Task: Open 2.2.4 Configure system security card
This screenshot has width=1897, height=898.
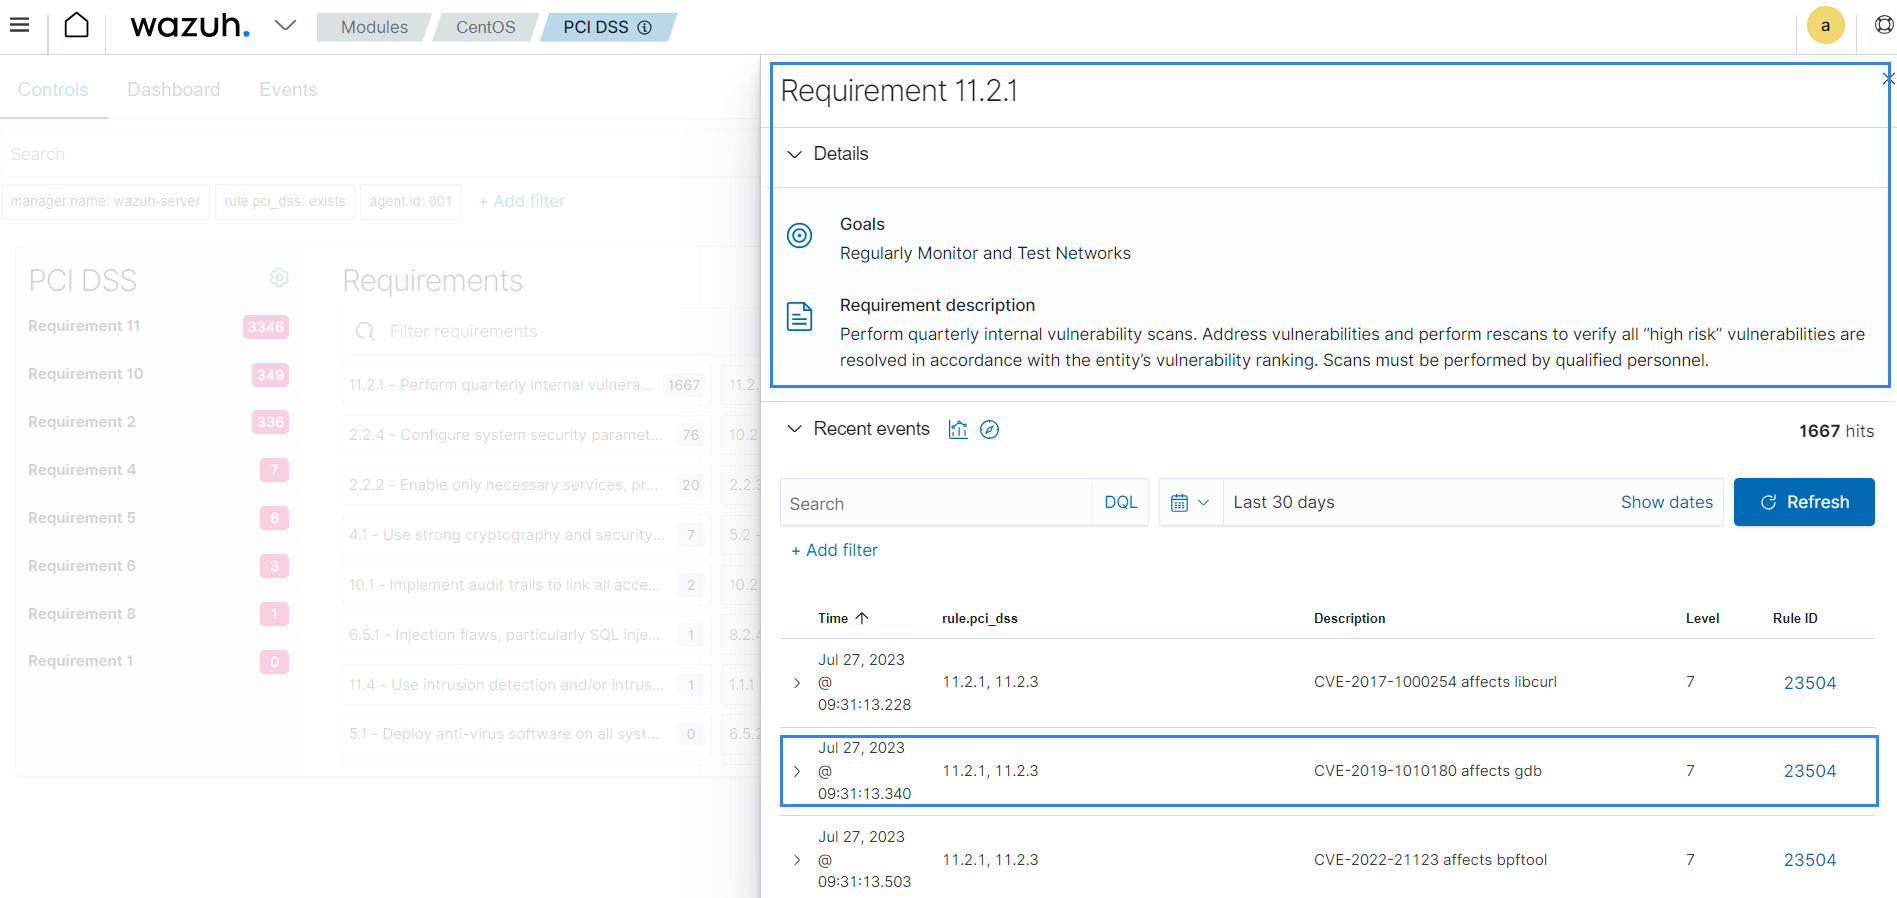Action: [x=526, y=435]
